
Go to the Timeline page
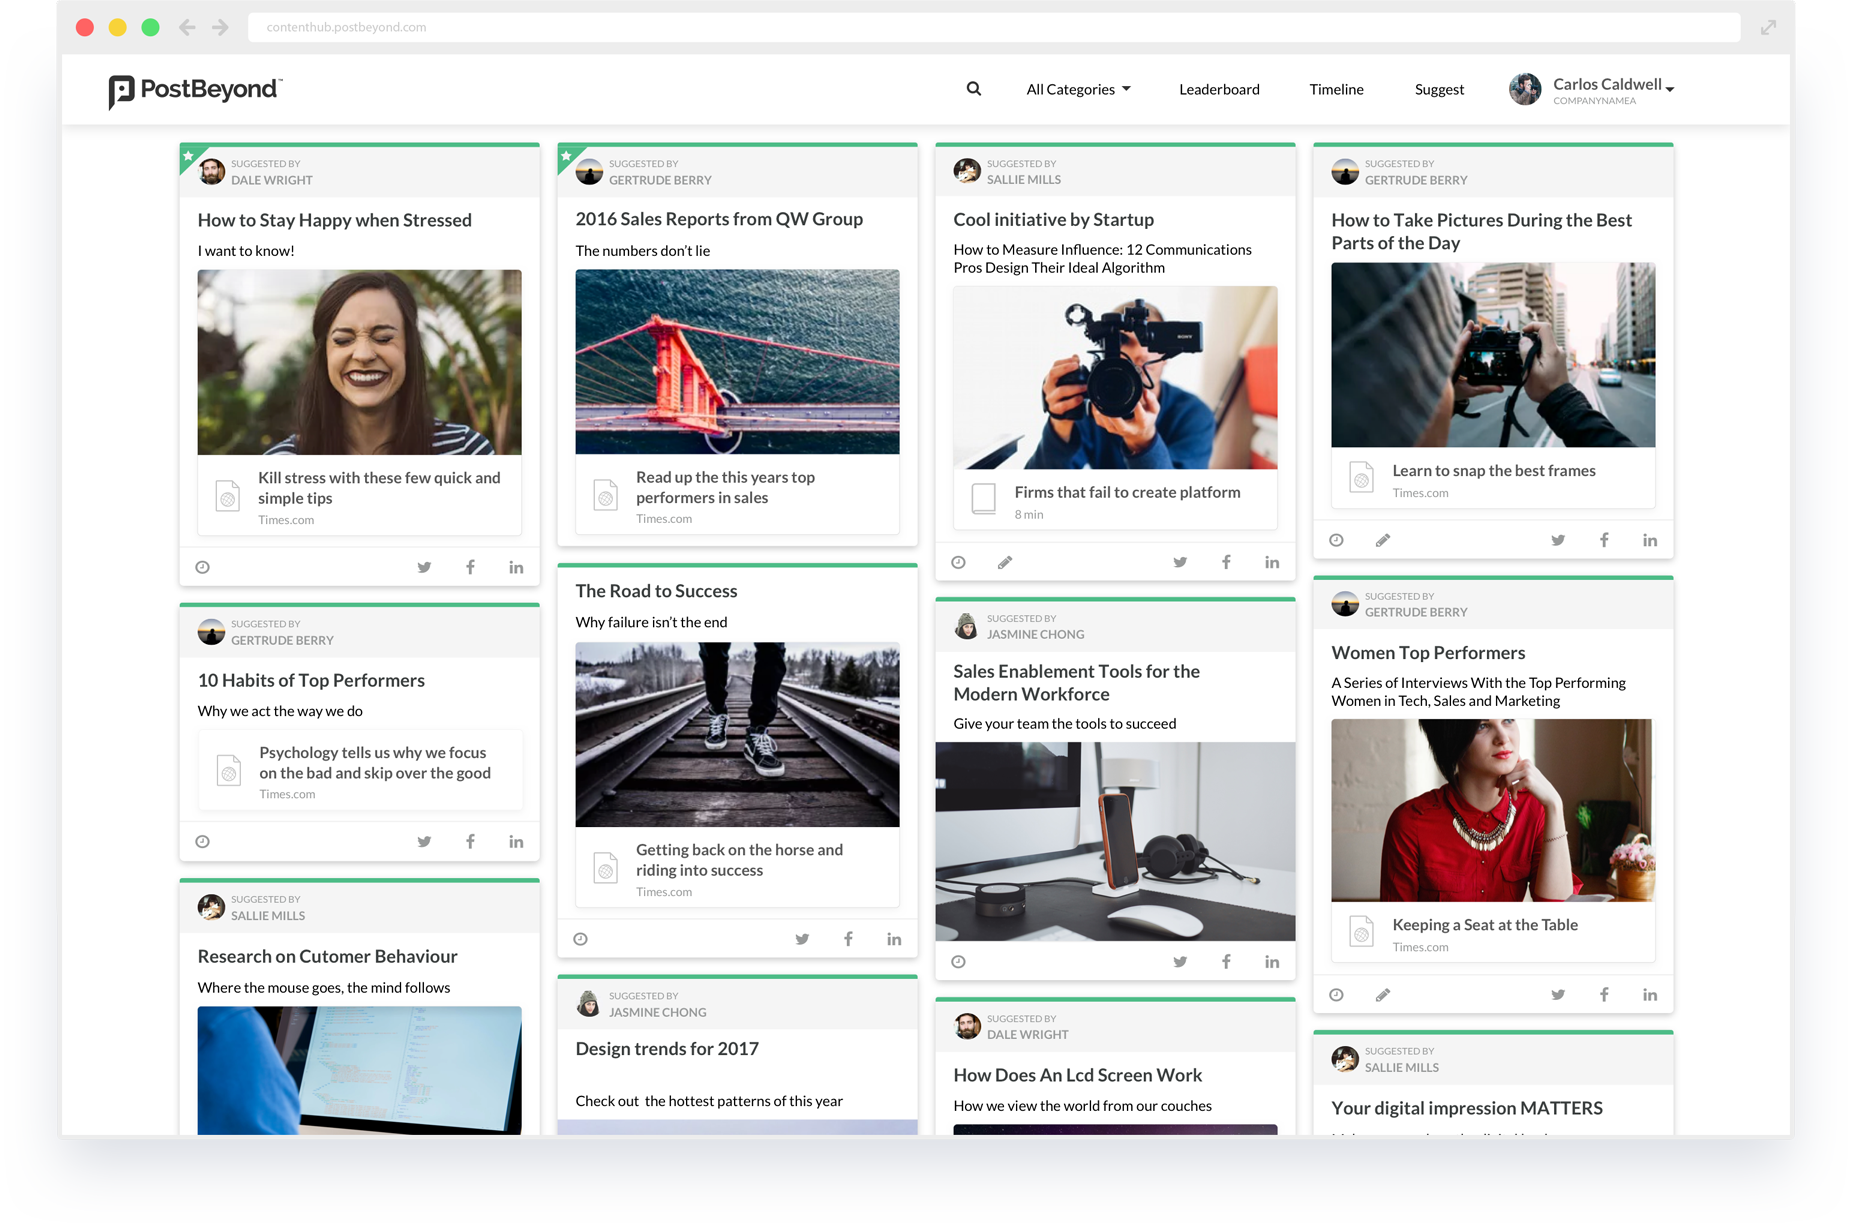coord(1336,89)
